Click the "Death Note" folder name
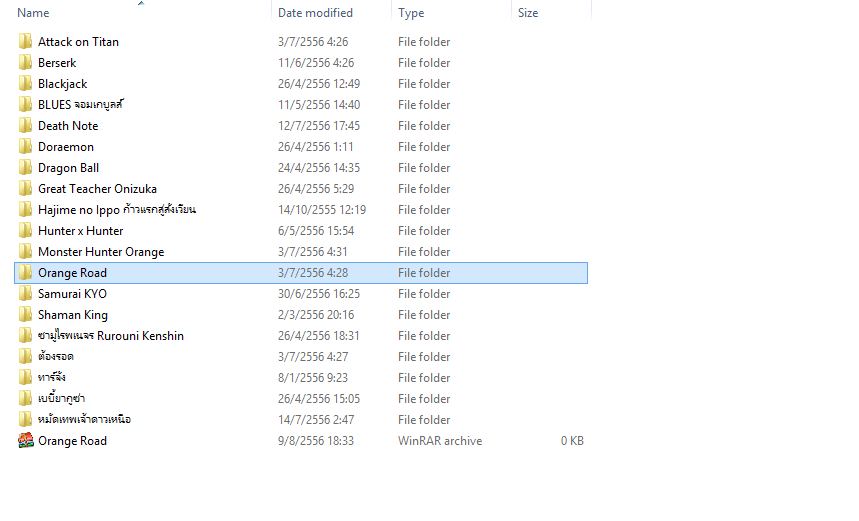The height and width of the screenshot is (521, 859). tap(68, 125)
